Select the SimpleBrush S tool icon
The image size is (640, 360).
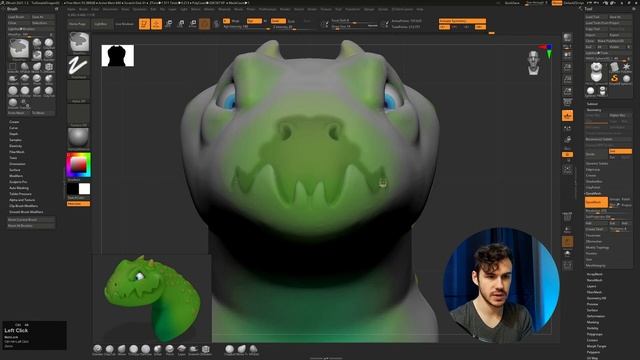(614, 78)
